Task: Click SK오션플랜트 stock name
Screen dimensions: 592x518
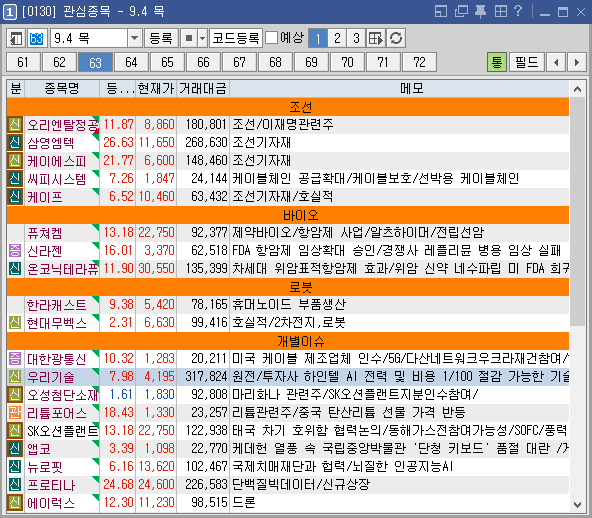Action: (62, 431)
